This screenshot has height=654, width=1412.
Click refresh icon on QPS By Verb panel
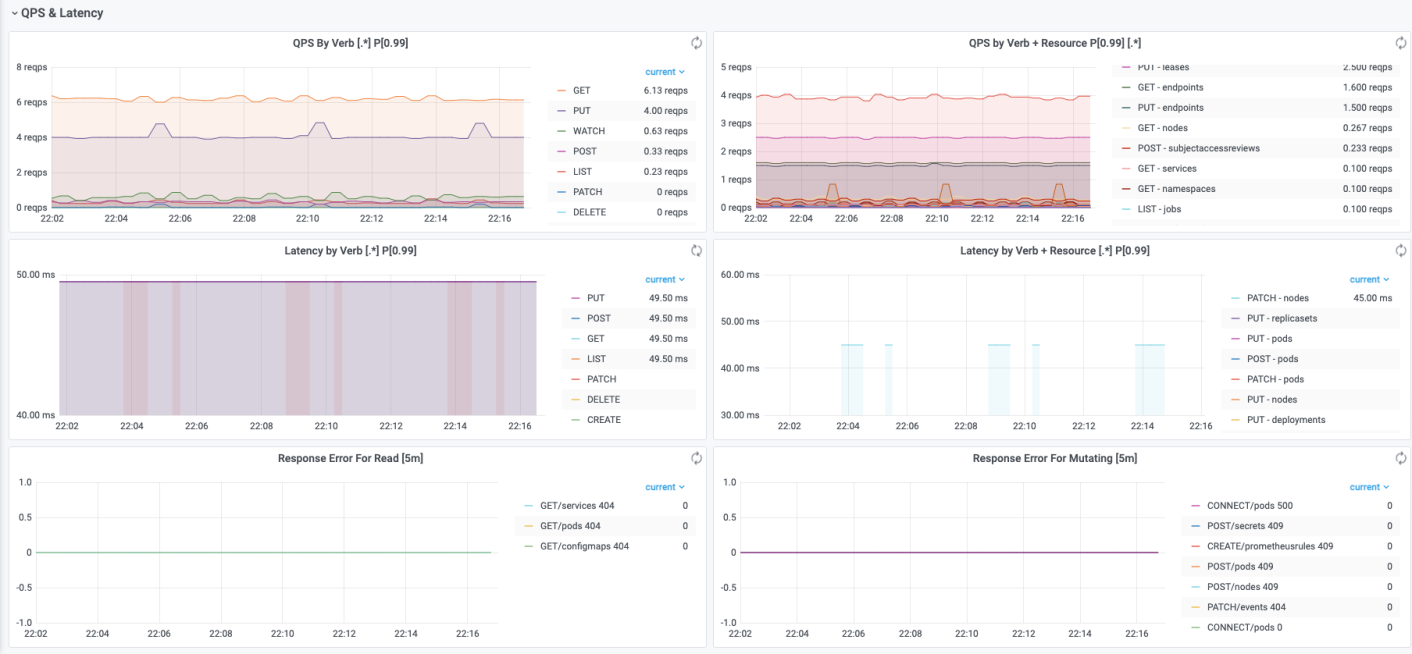tap(697, 43)
